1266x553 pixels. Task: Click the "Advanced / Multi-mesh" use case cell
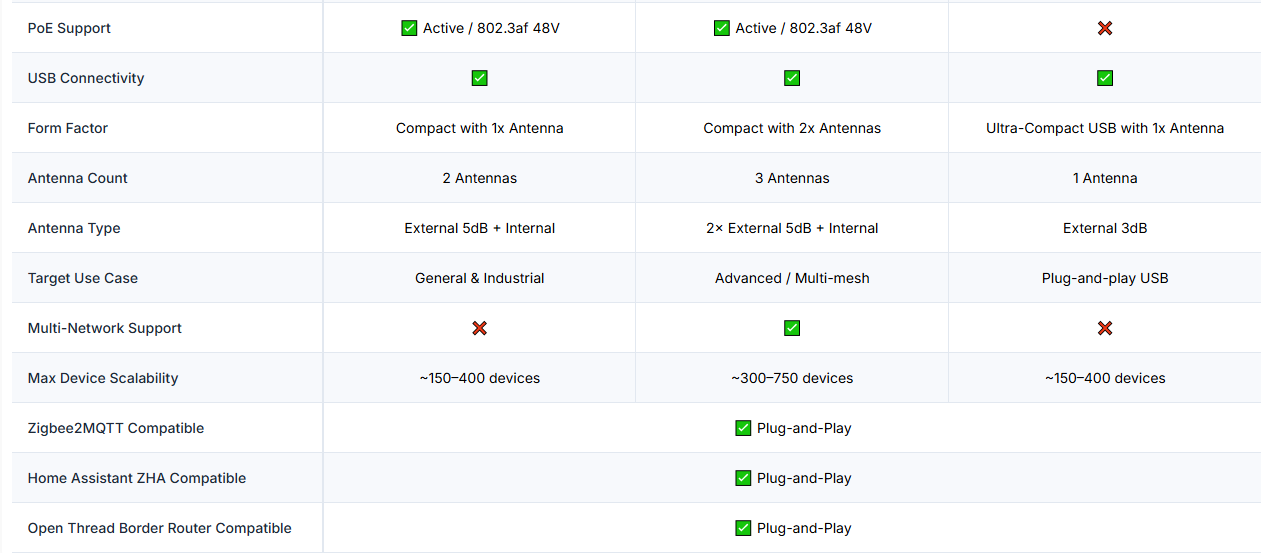pyautogui.click(x=792, y=278)
